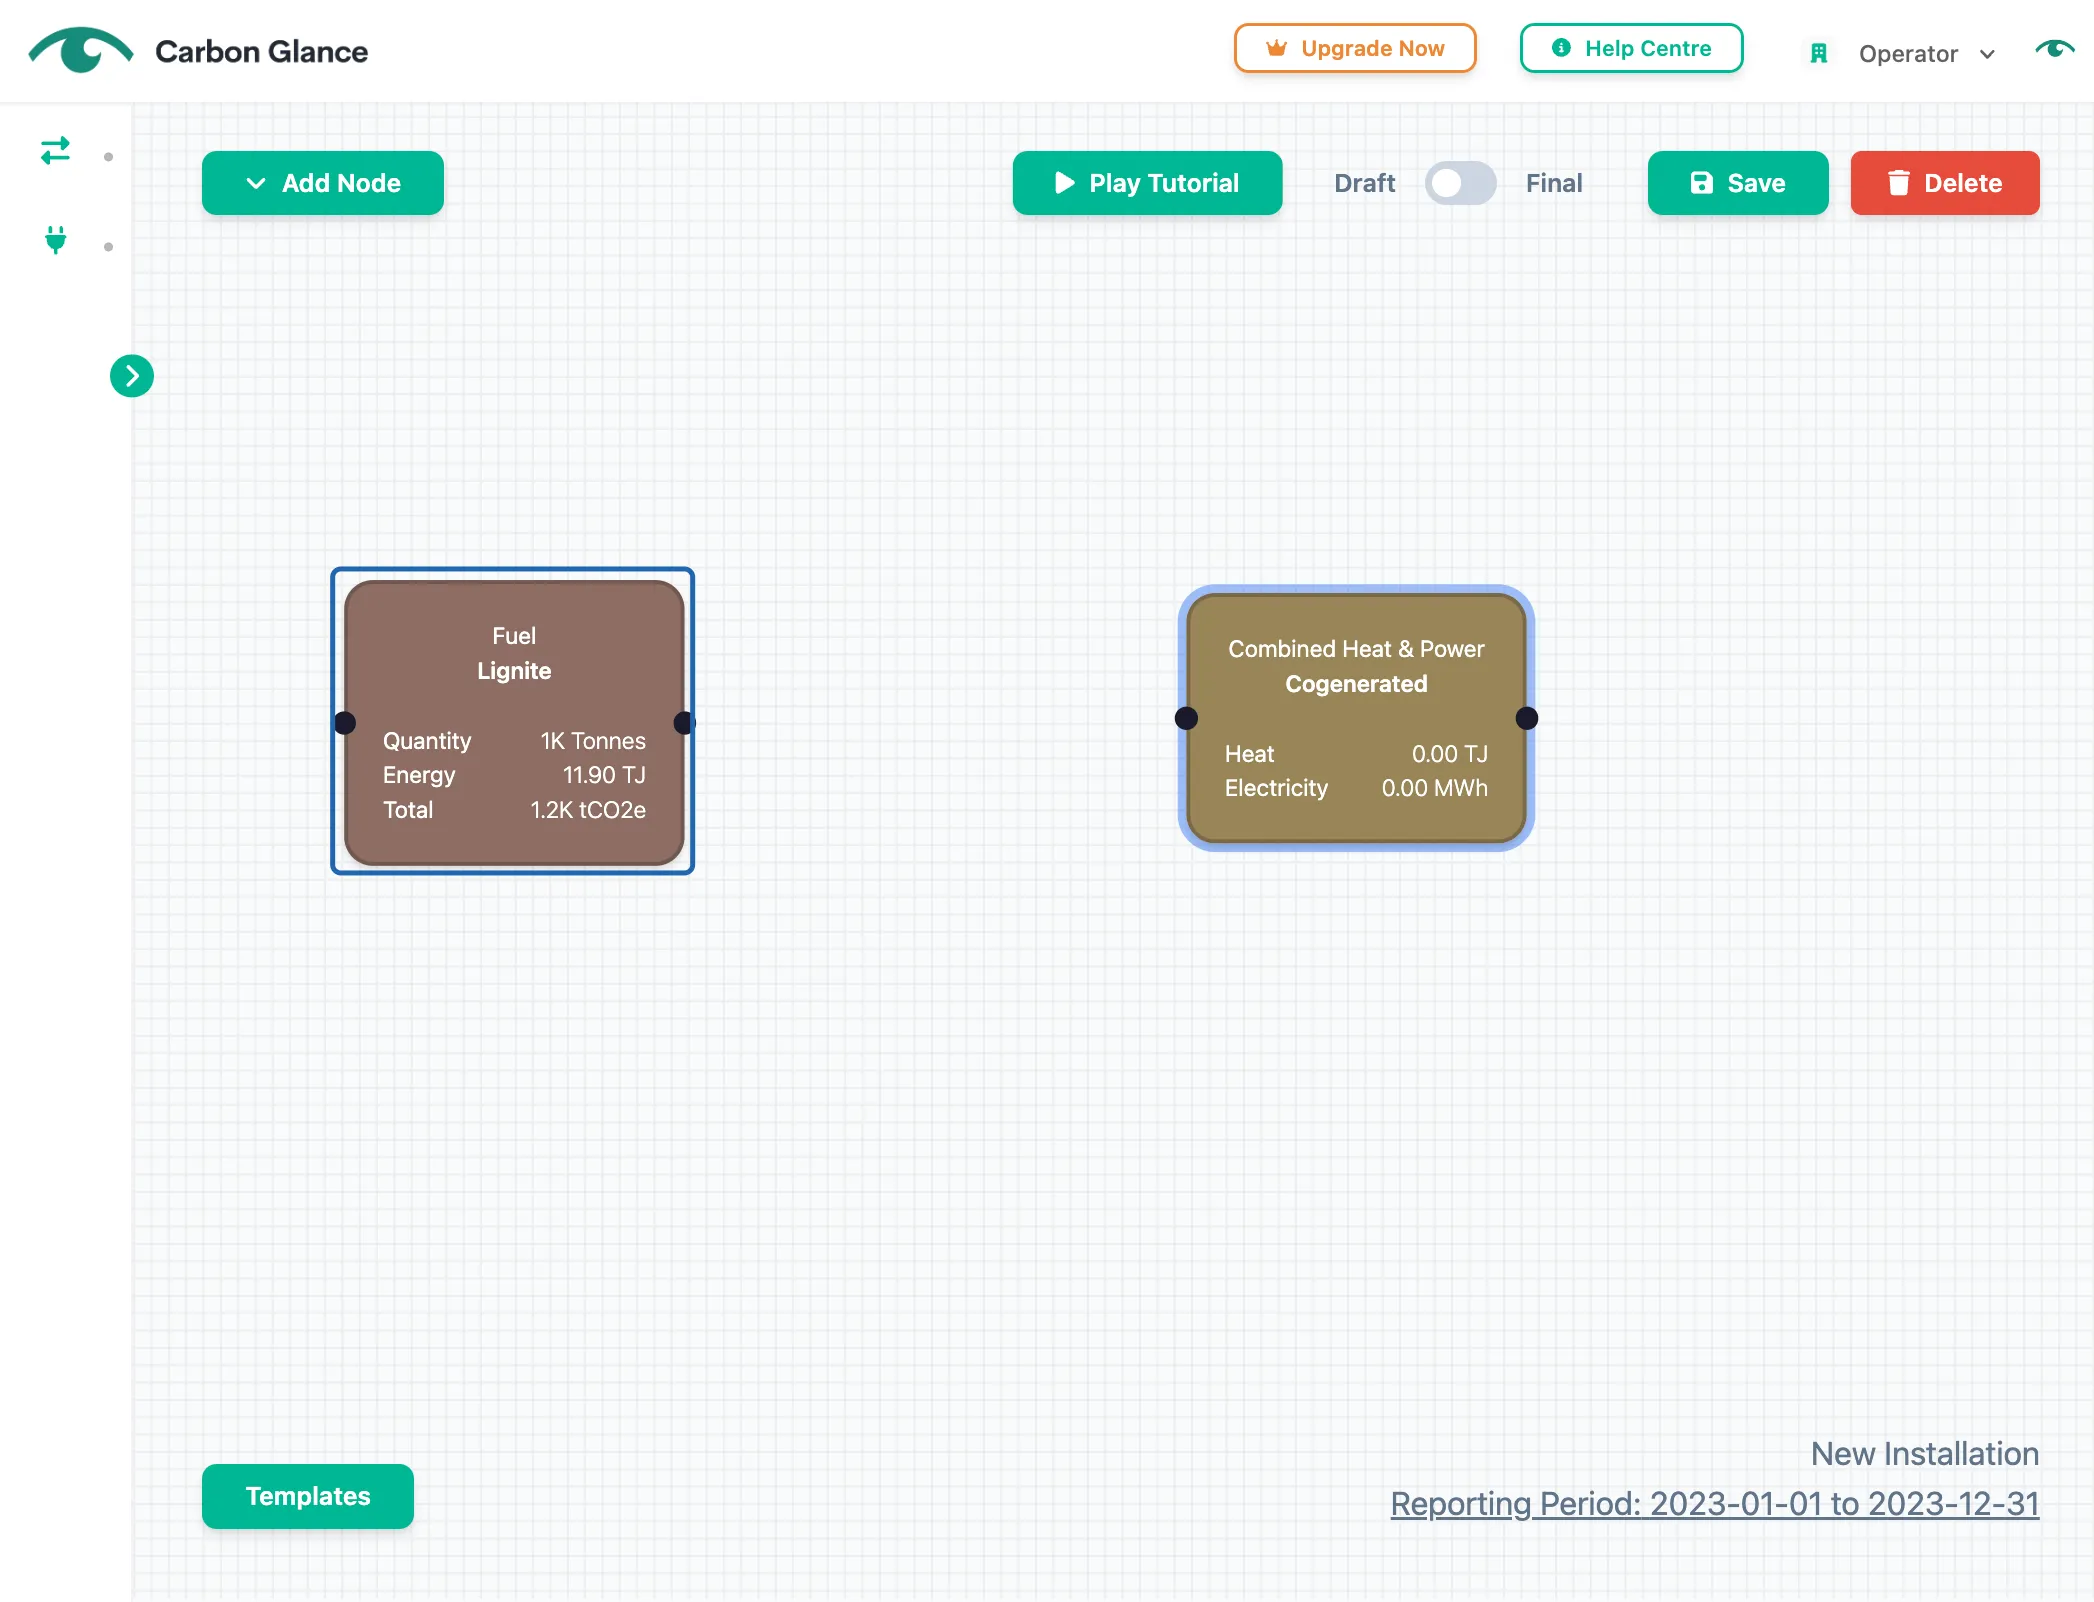The width and height of the screenshot is (2094, 1602).
Task: Click the building icon beside Operator
Action: pyautogui.click(x=1819, y=54)
